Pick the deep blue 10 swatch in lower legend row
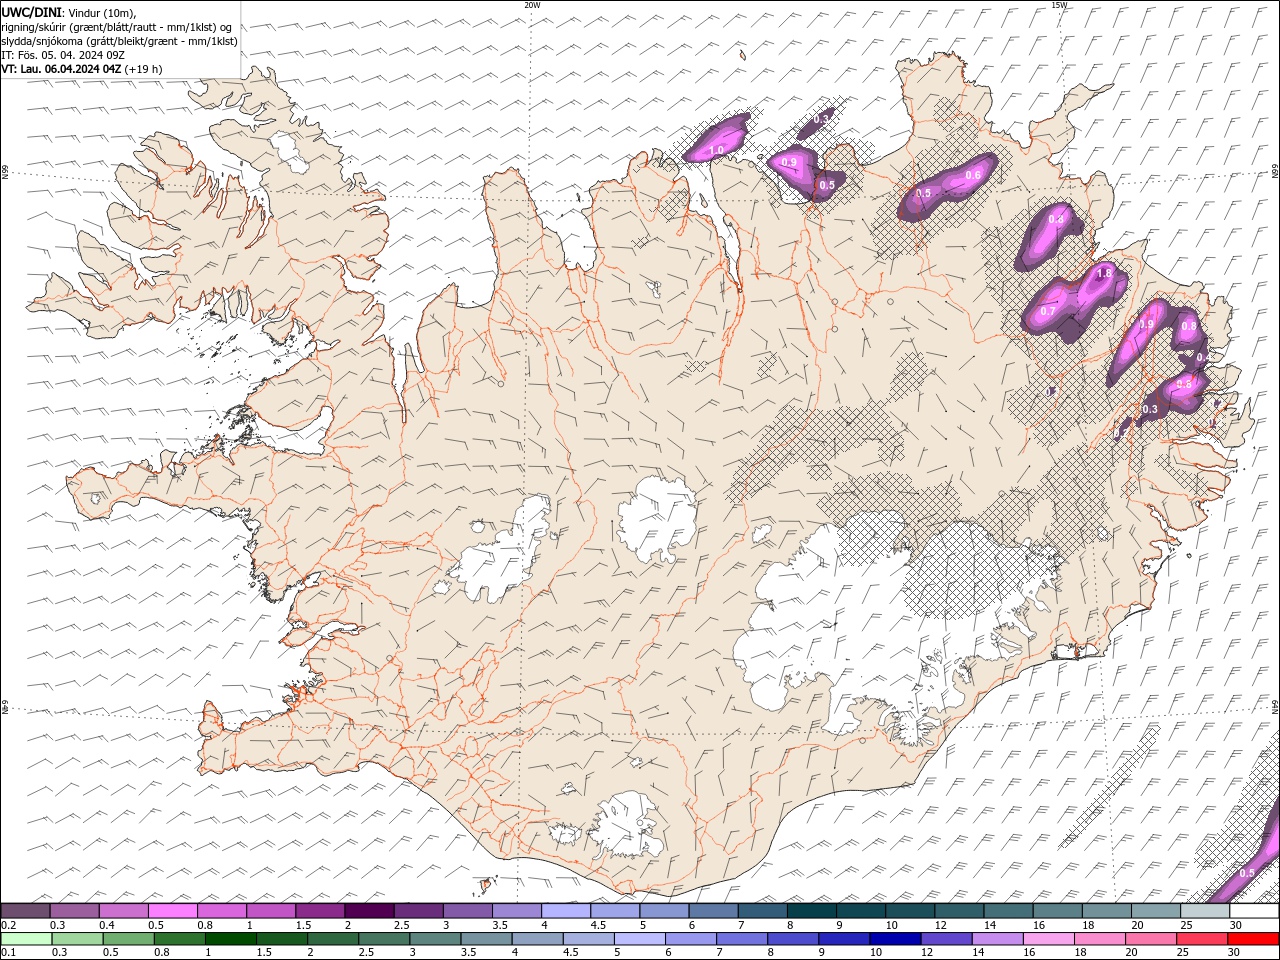Screen dimensions: 1280x960 pyautogui.click(x=894, y=939)
